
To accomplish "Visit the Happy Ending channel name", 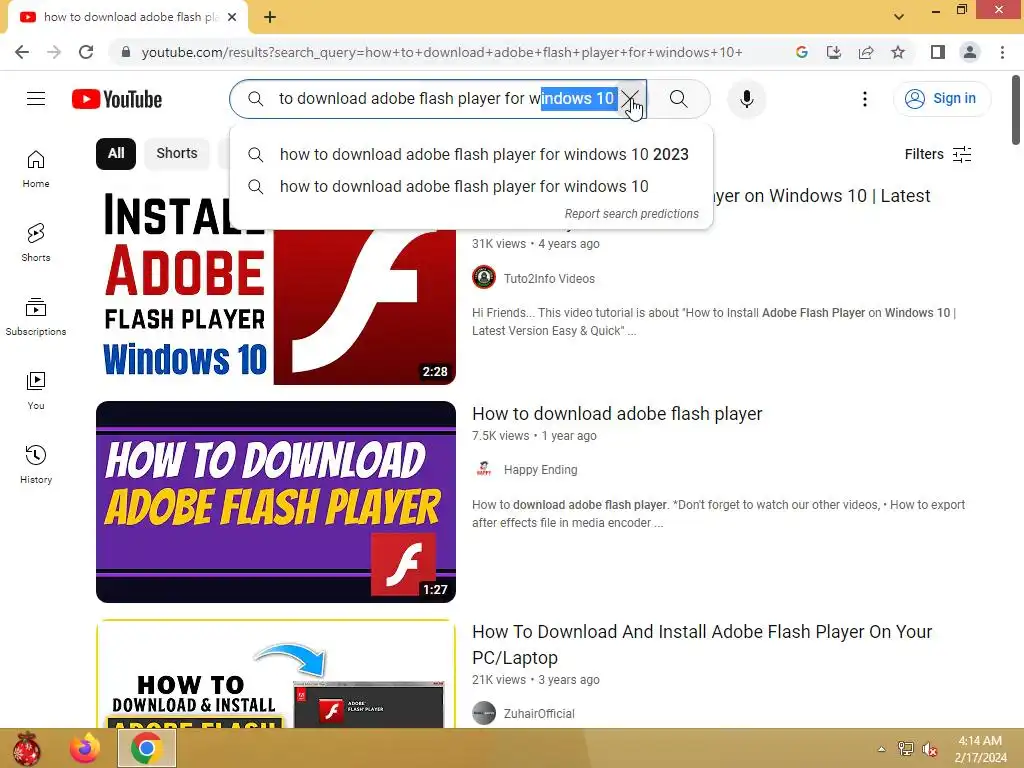I will click(x=540, y=470).
